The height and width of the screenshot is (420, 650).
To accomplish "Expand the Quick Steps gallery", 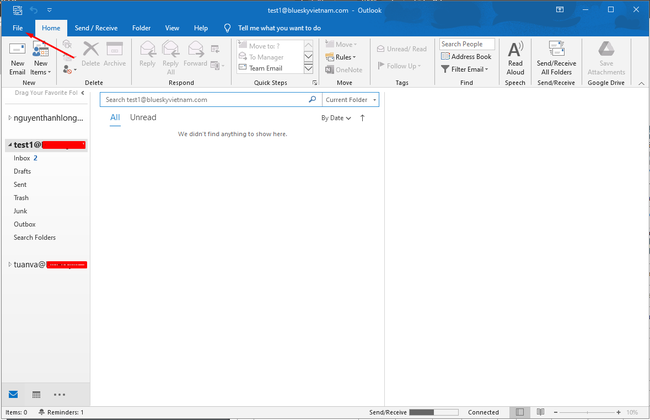I will tap(308, 68).
